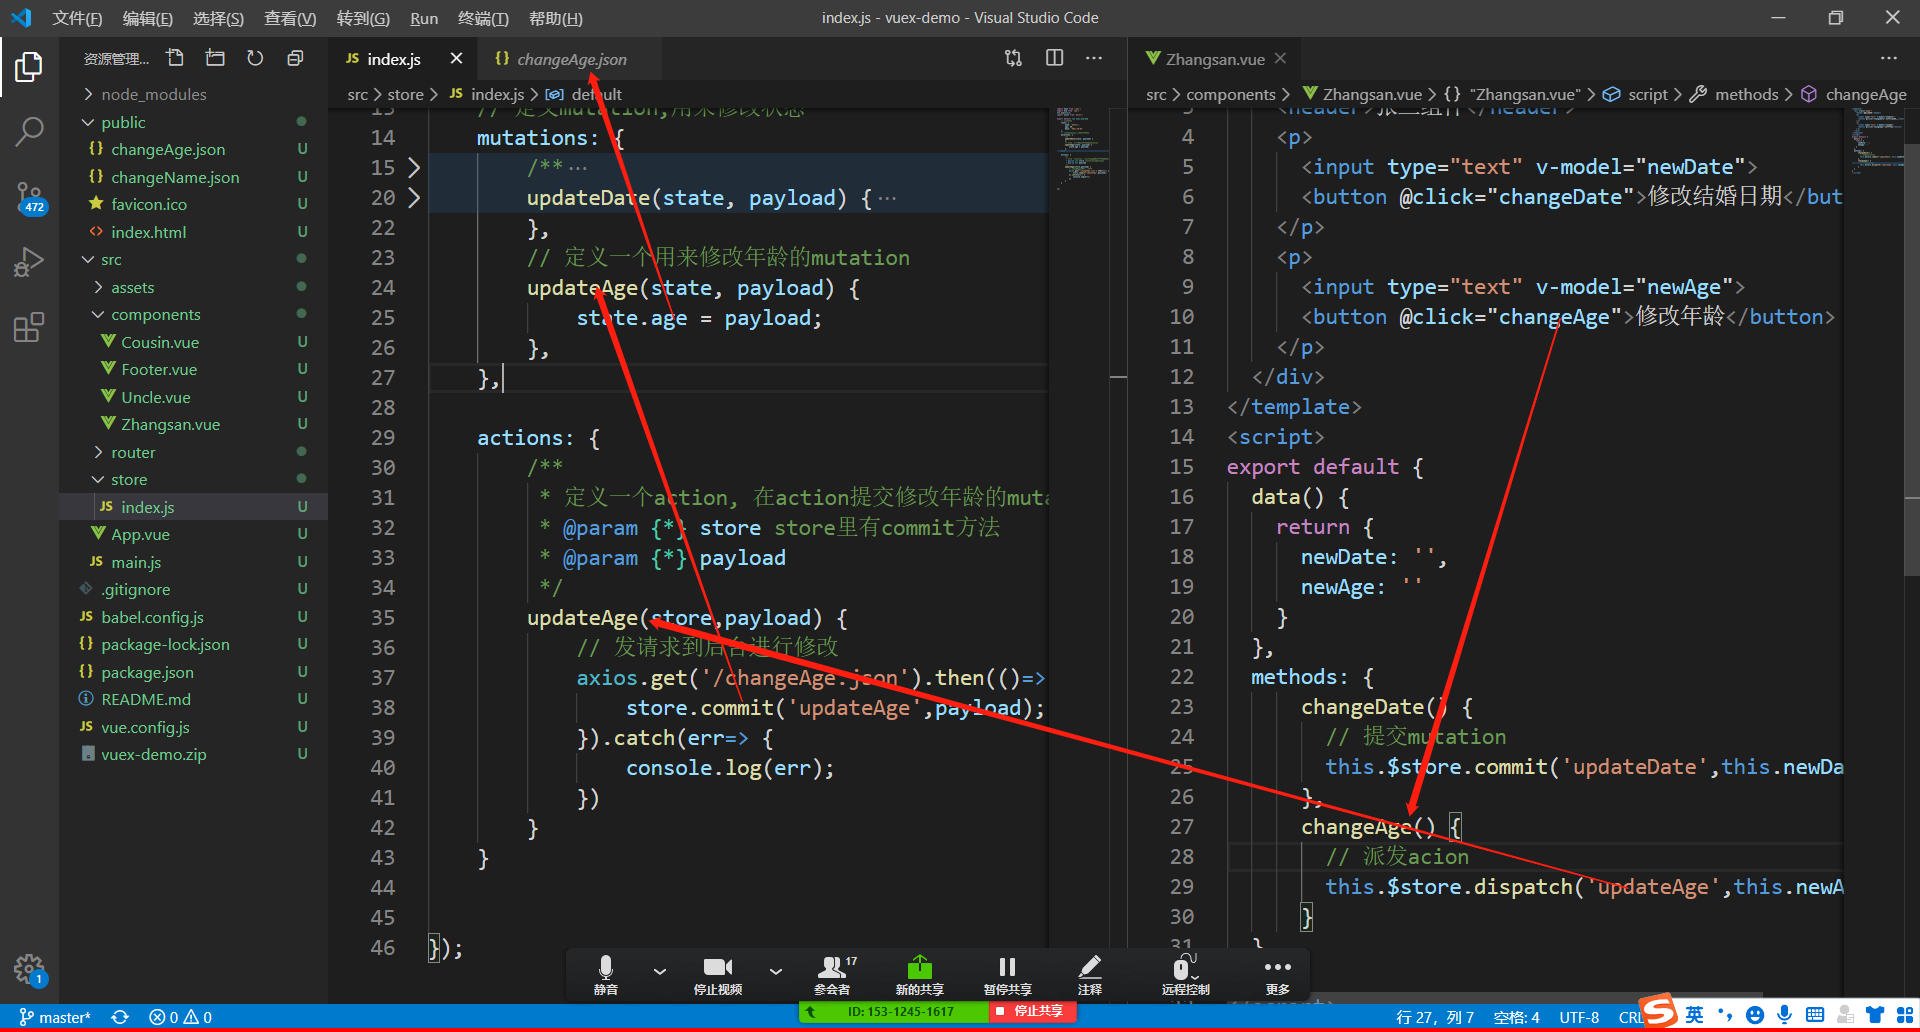Open the 查看(V) menu
The image size is (1920, 1032).
pos(290,18)
